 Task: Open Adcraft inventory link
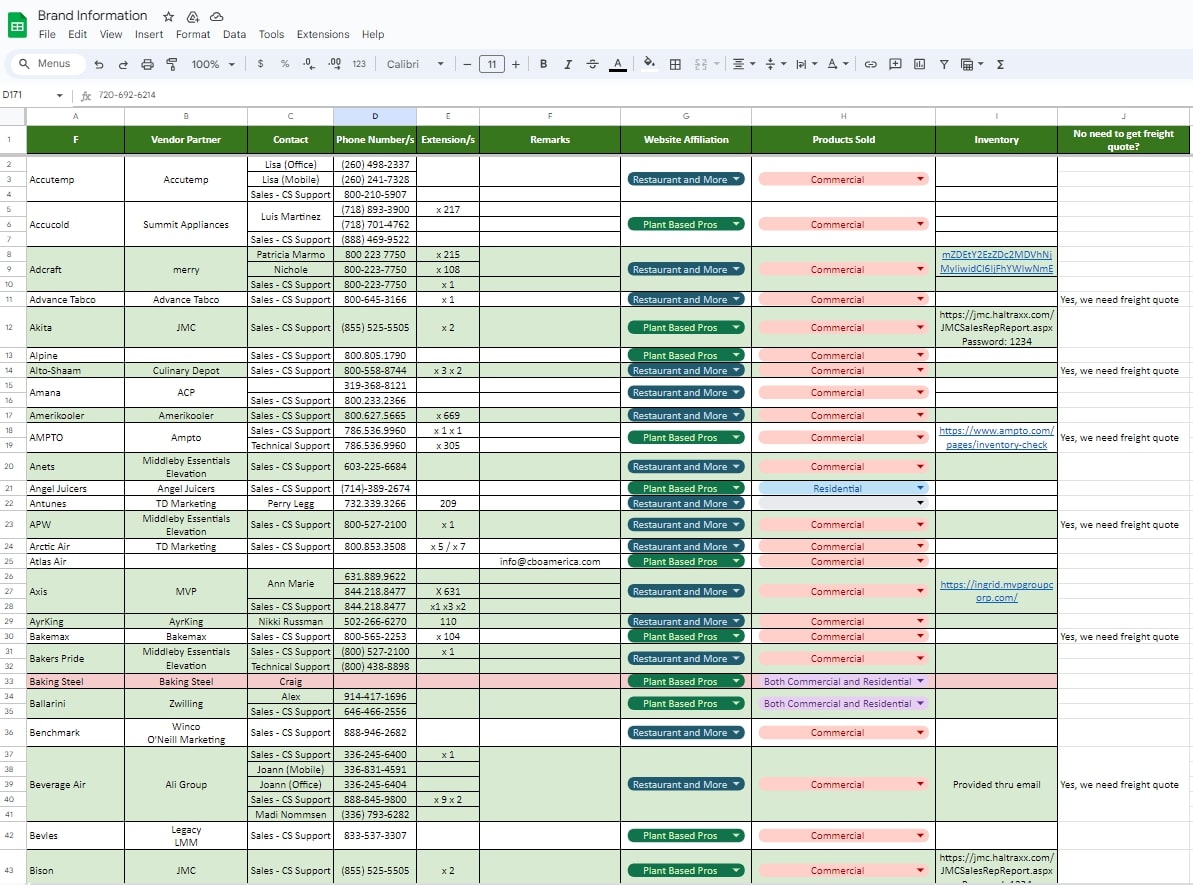click(996, 262)
